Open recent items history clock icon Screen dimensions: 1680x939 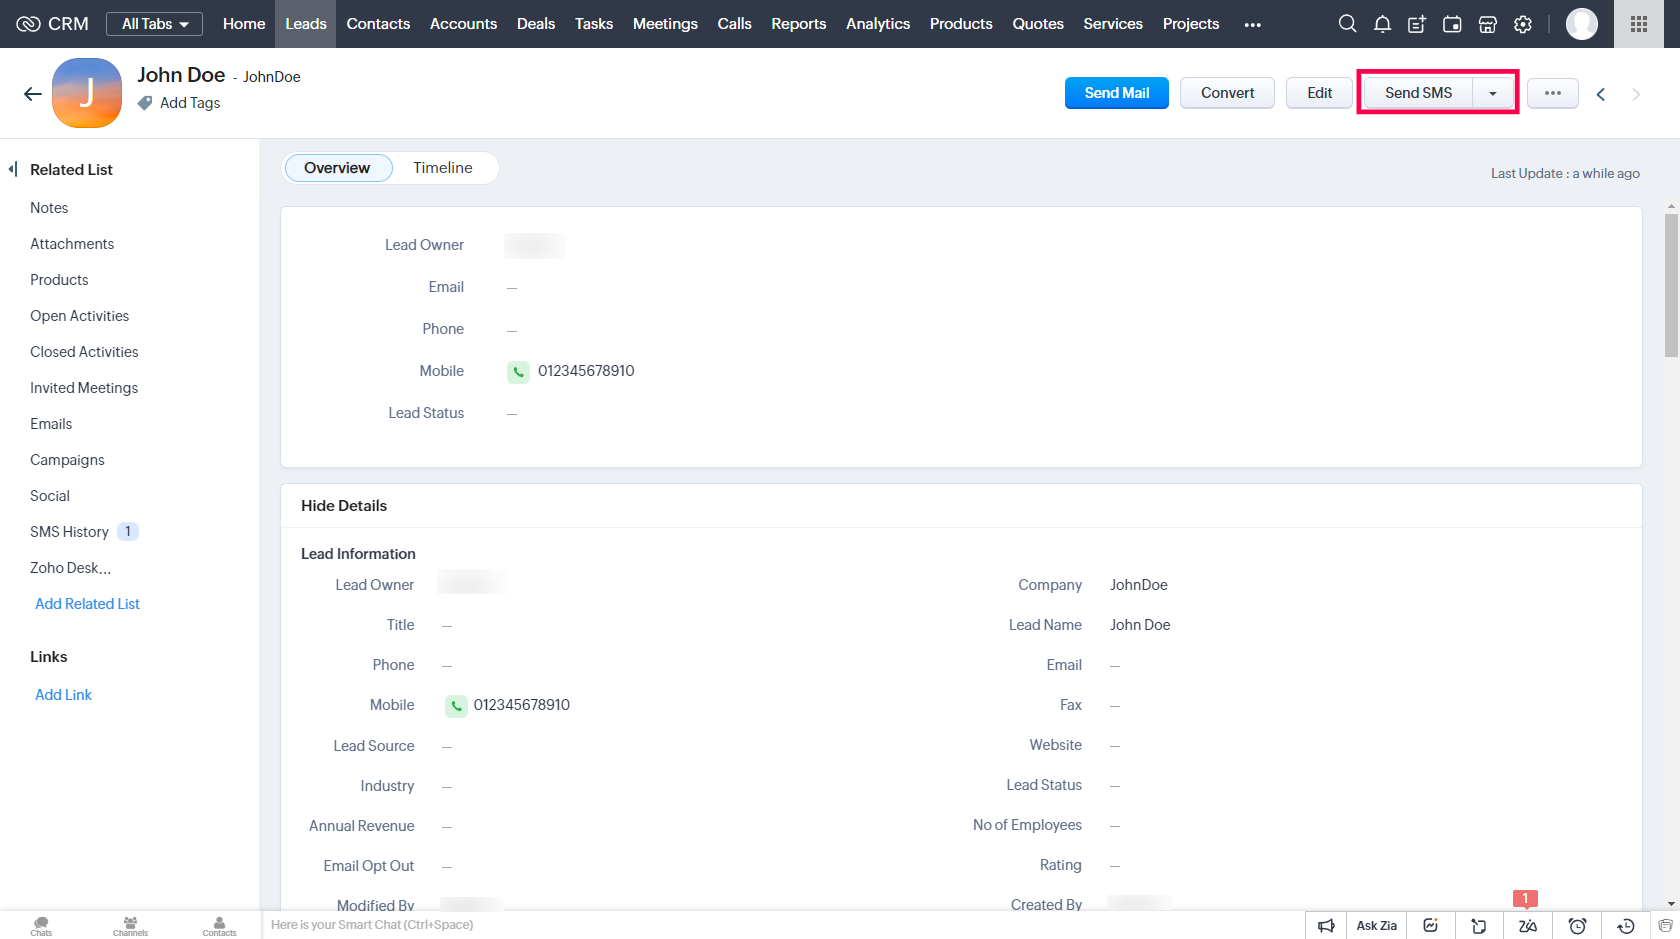click(x=1626, y=926)
